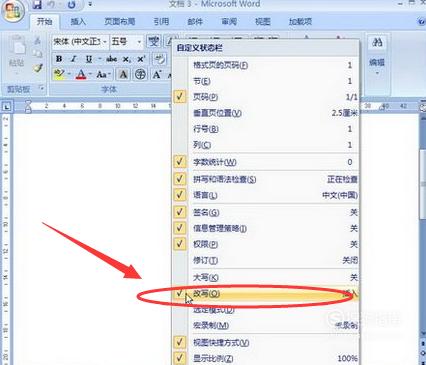Image resolution: width=426 pixels, height=365 pixels.
Task: Open Find binoculars editing button
Action: coord(377,42)
